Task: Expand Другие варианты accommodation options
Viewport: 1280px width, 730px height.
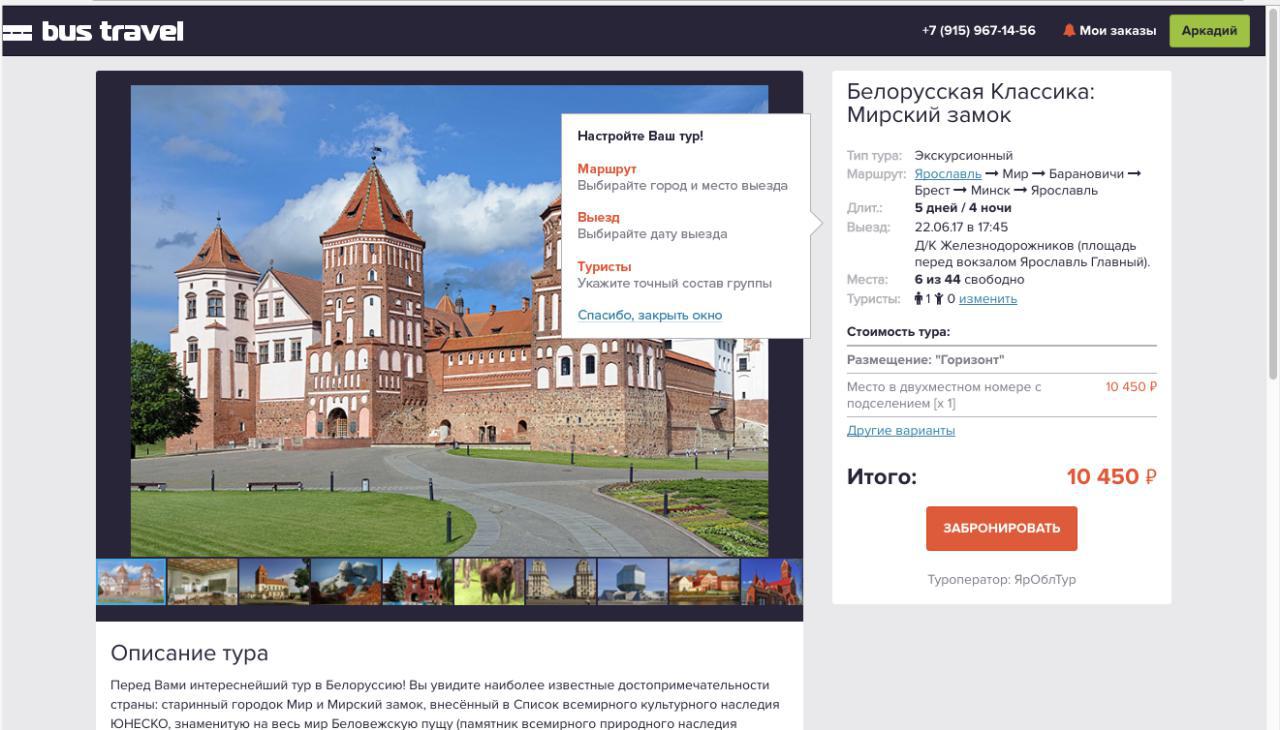Action: [x=901, y=431]
